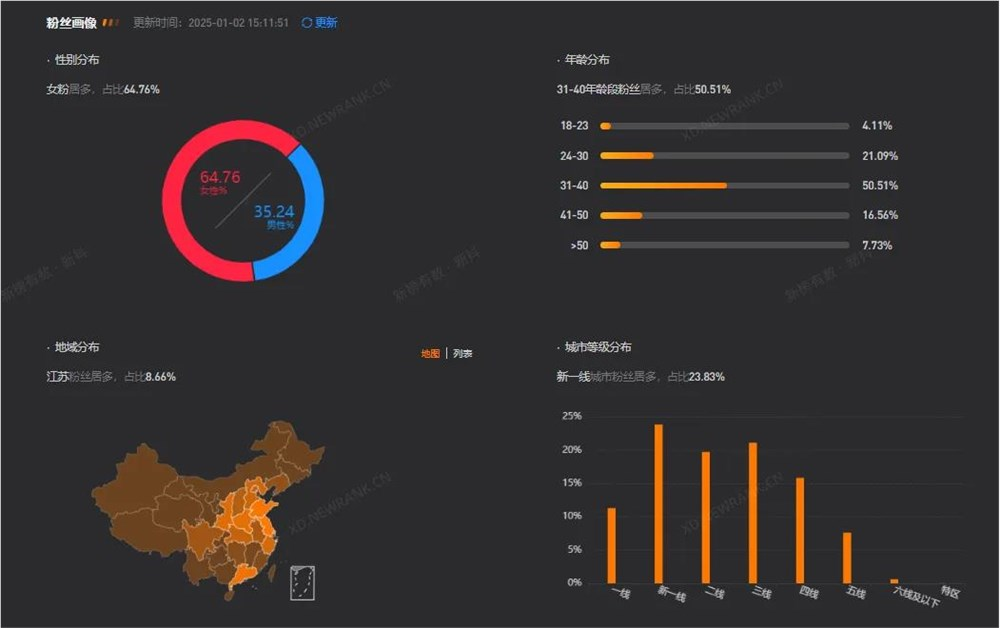The height and width of the screenshot is (628, 1000).
Task: Switch to the 列表 view
Action: [x=460, y=352]
